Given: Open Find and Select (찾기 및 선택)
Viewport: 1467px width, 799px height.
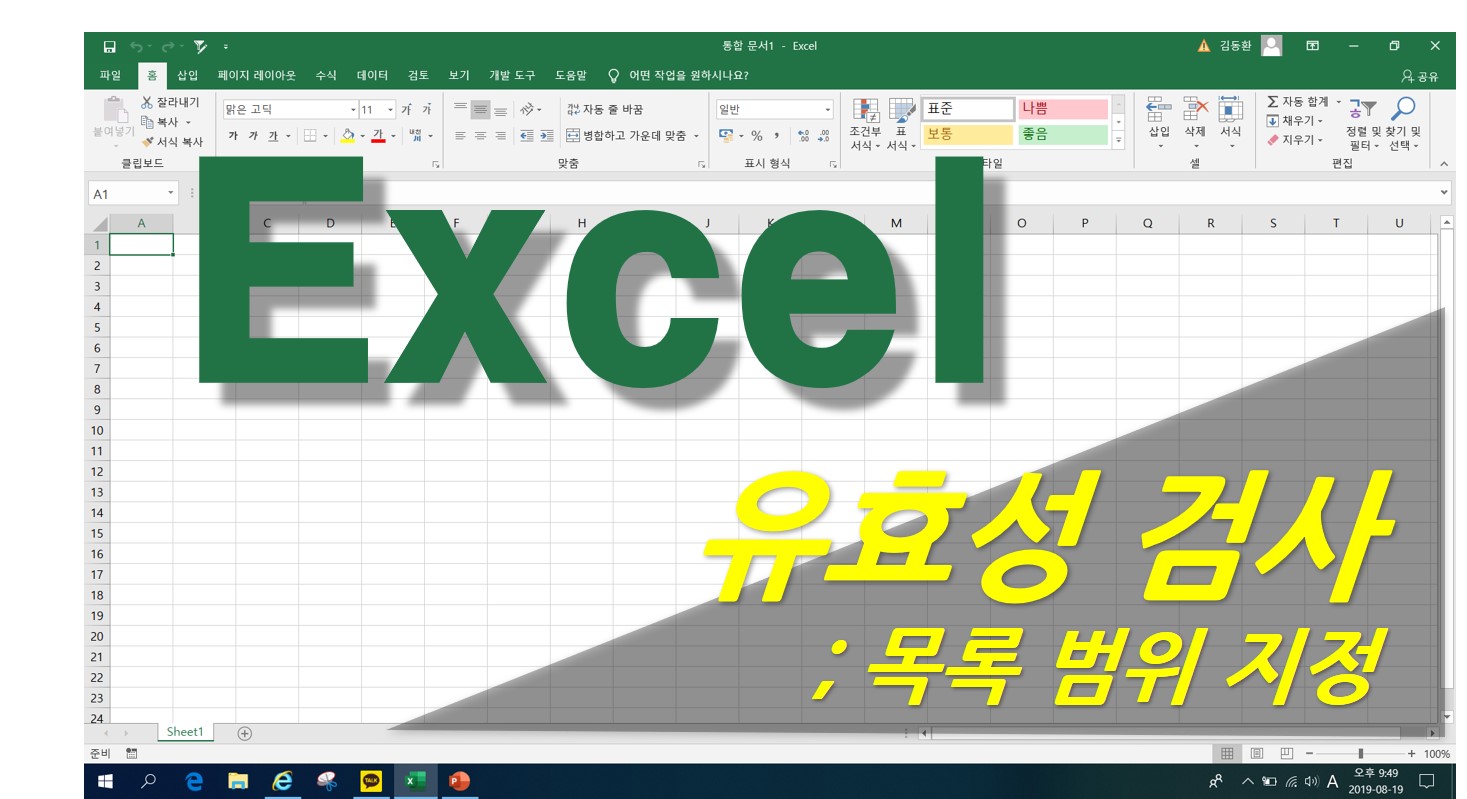Looking at the screenshot, I should point(1403,125).
